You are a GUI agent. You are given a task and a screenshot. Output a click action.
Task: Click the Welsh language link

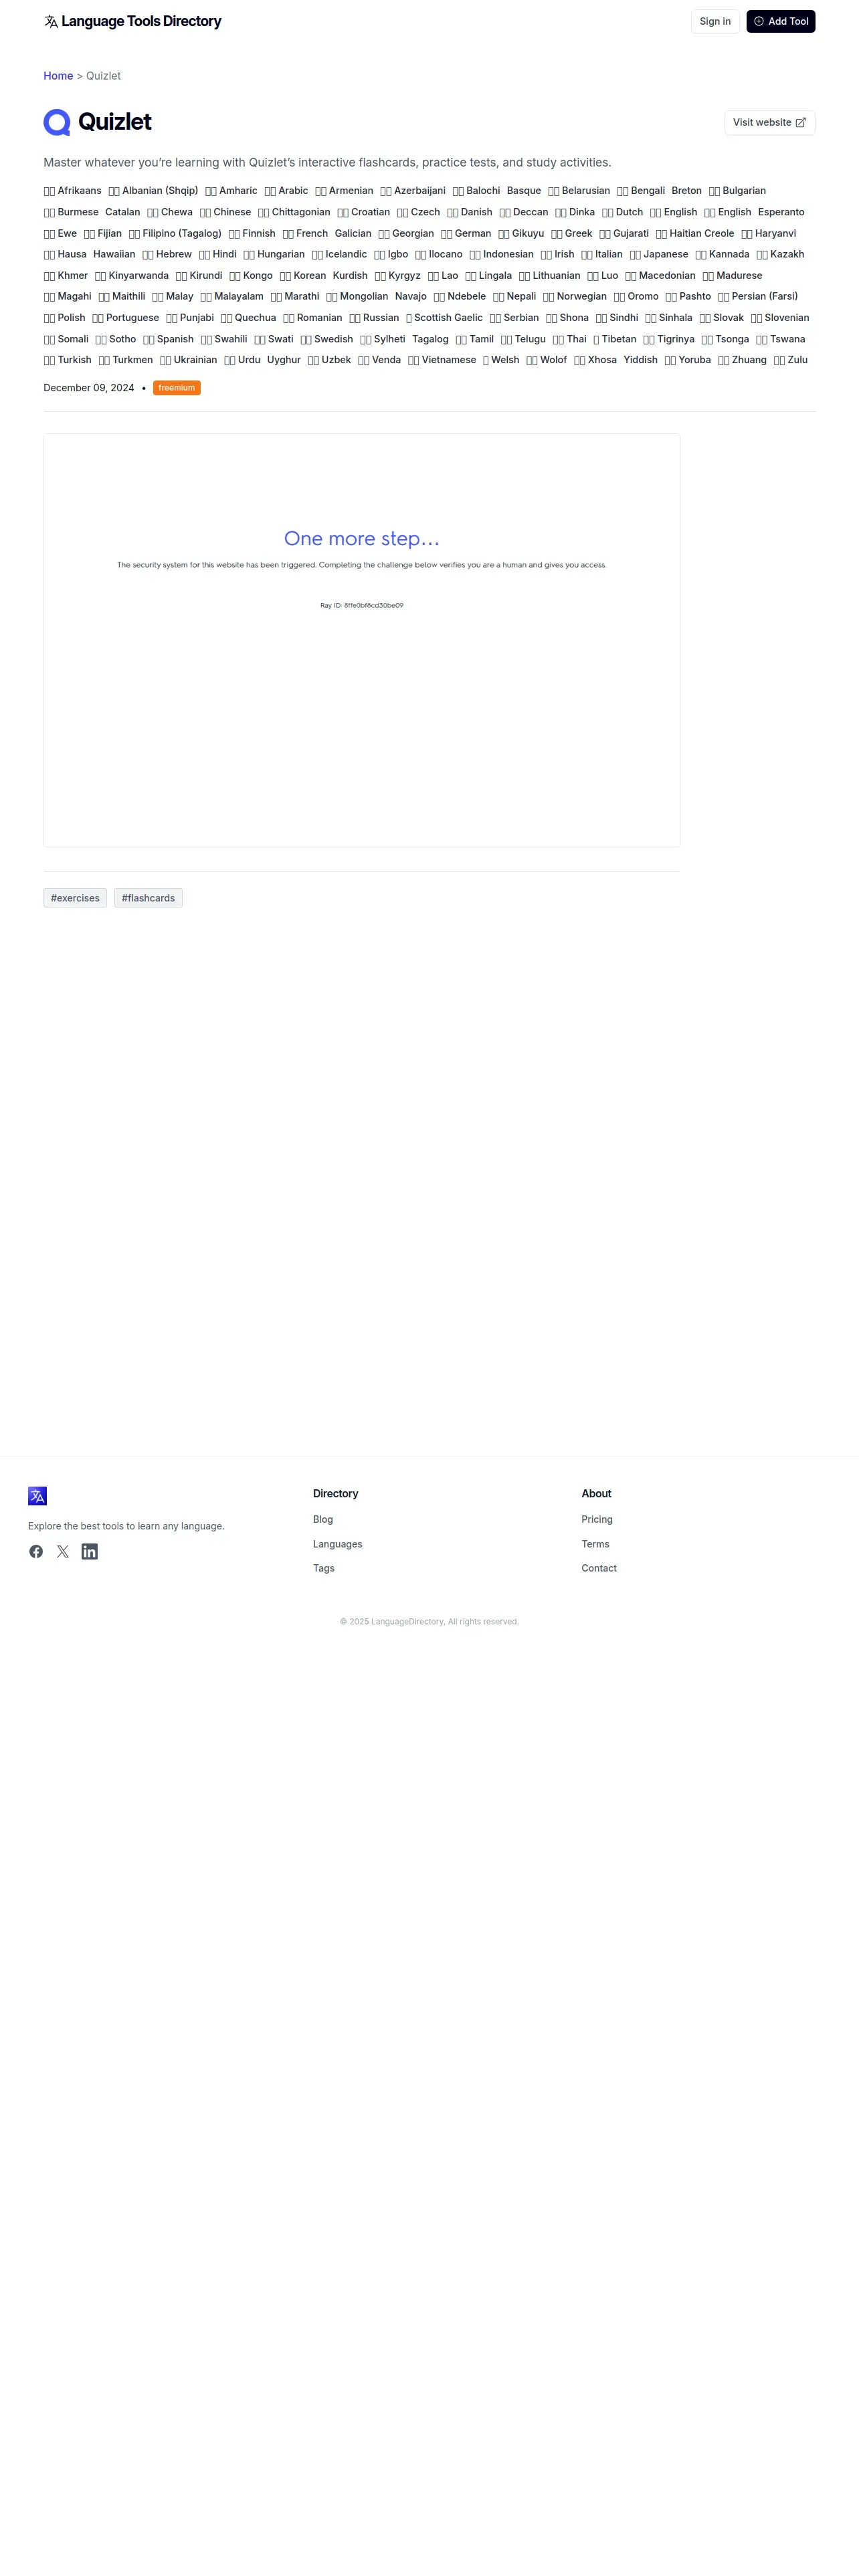pos(501,361)
